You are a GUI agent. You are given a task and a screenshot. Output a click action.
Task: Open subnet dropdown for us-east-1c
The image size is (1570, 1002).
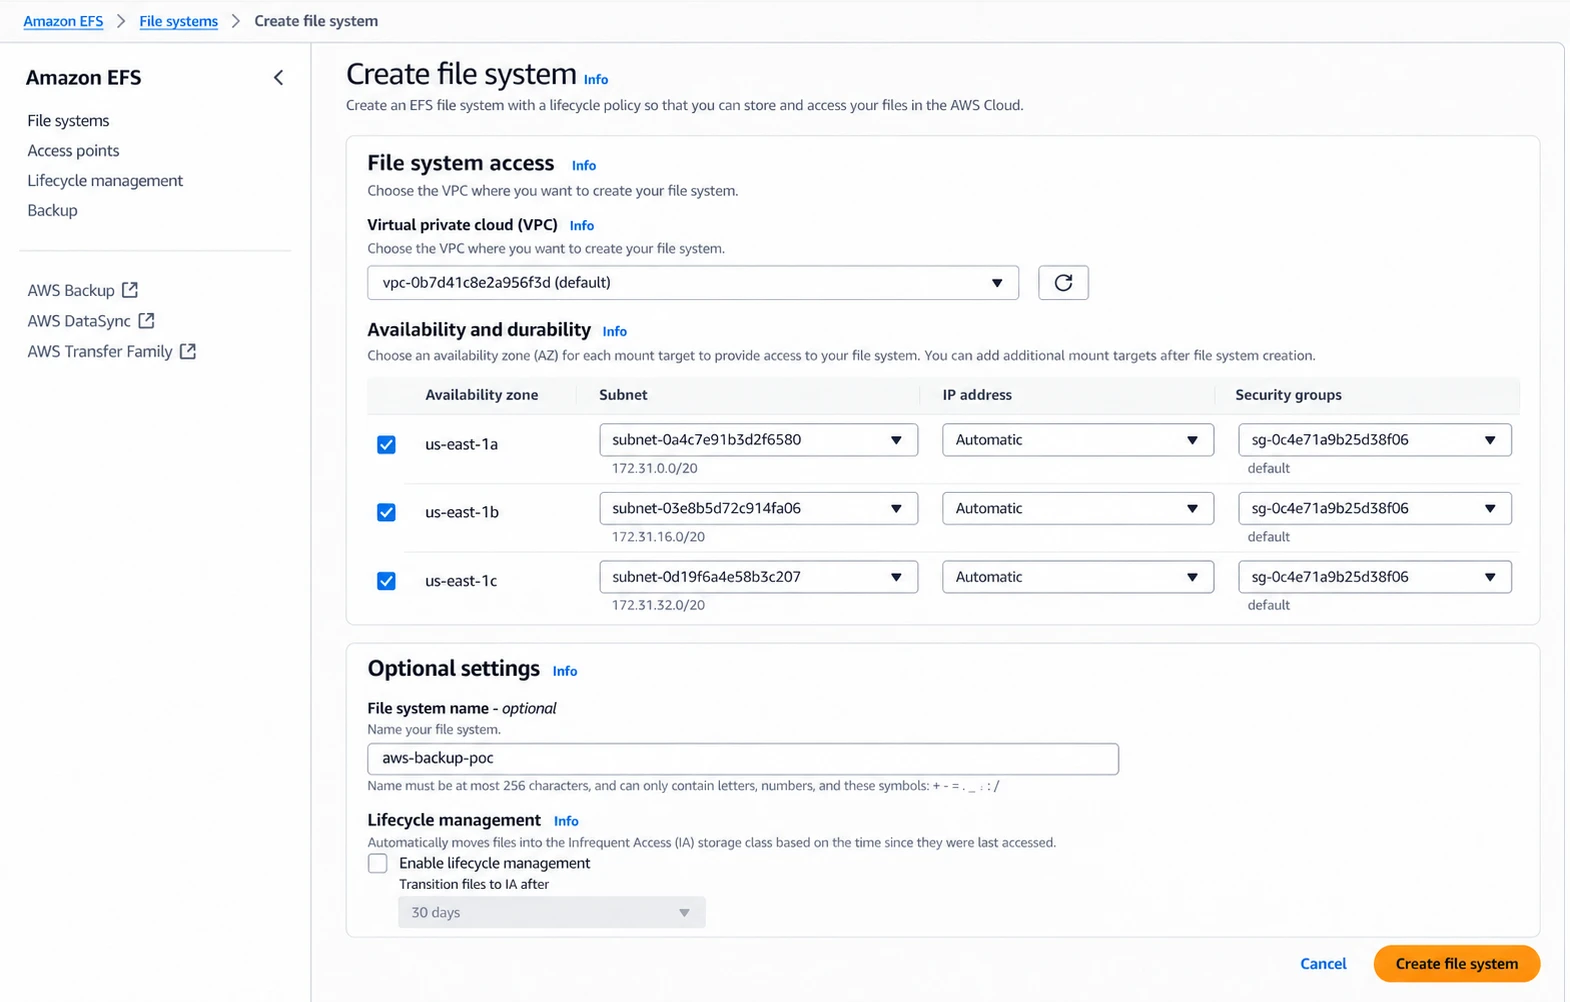758,577
